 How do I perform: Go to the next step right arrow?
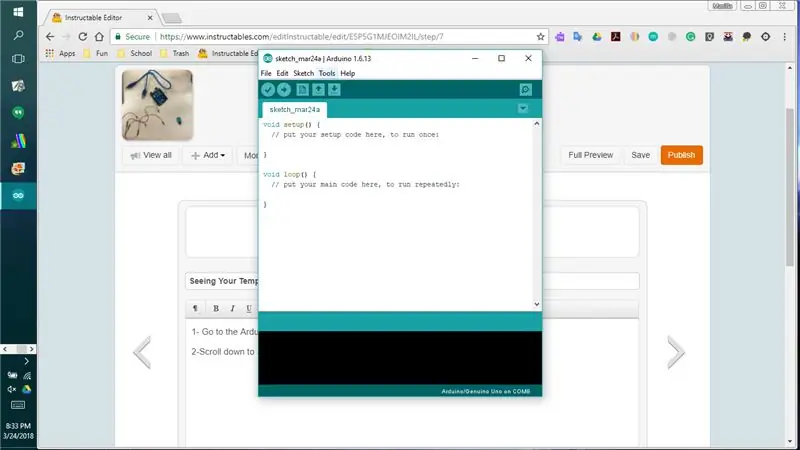click(676, 352)
